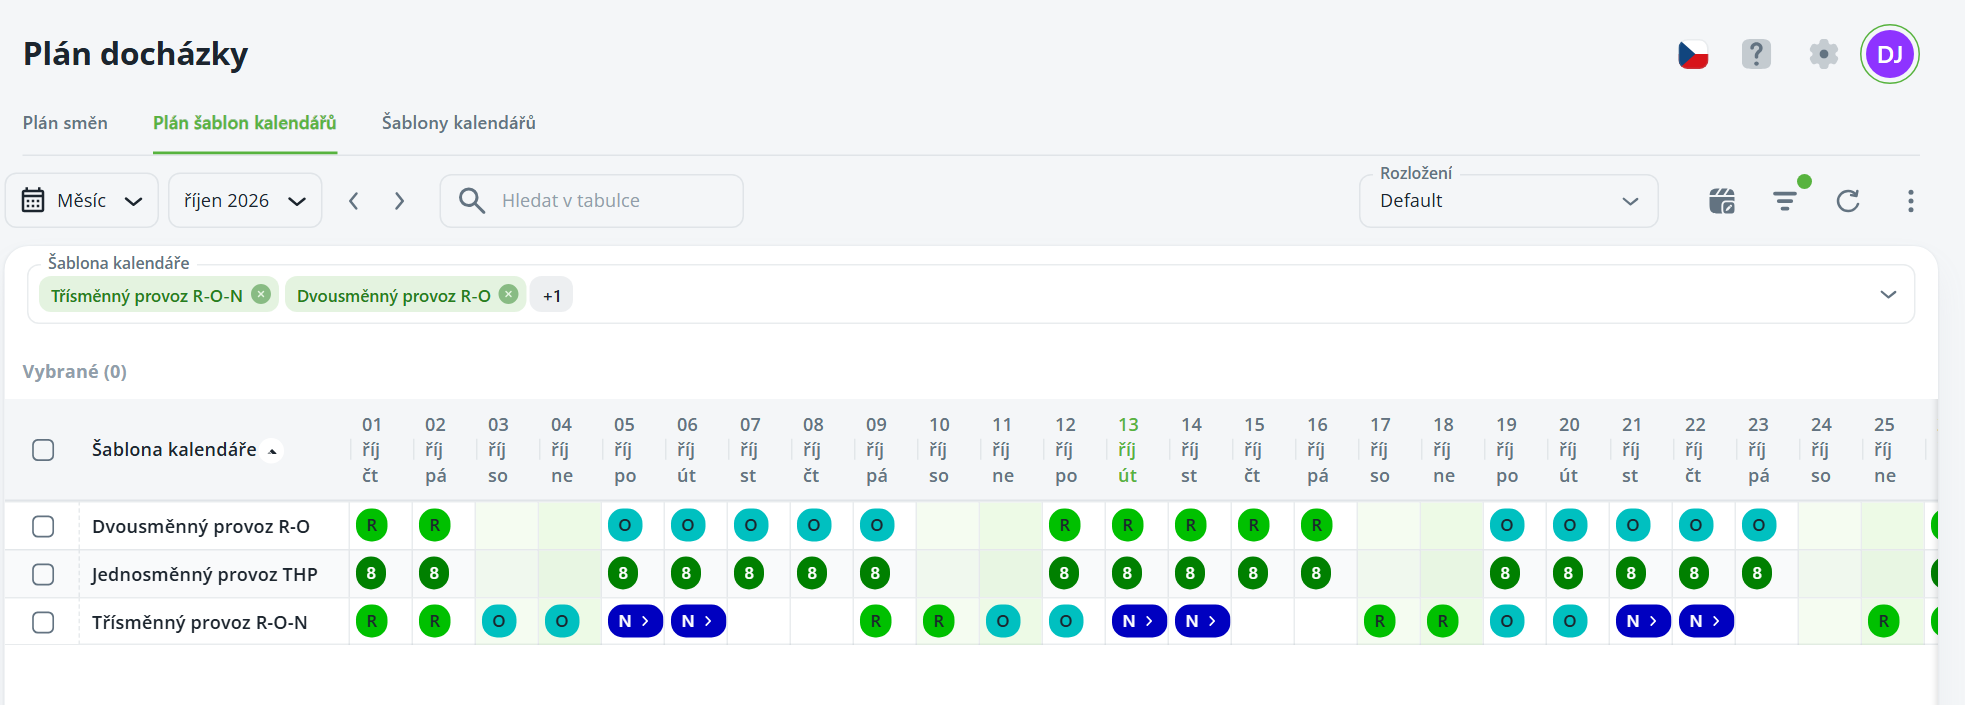Image resolution: width=1965 pixels, height=705 pixels.
Task: Open the three-dot more options menu
Action: click(x=1910, y=201)
